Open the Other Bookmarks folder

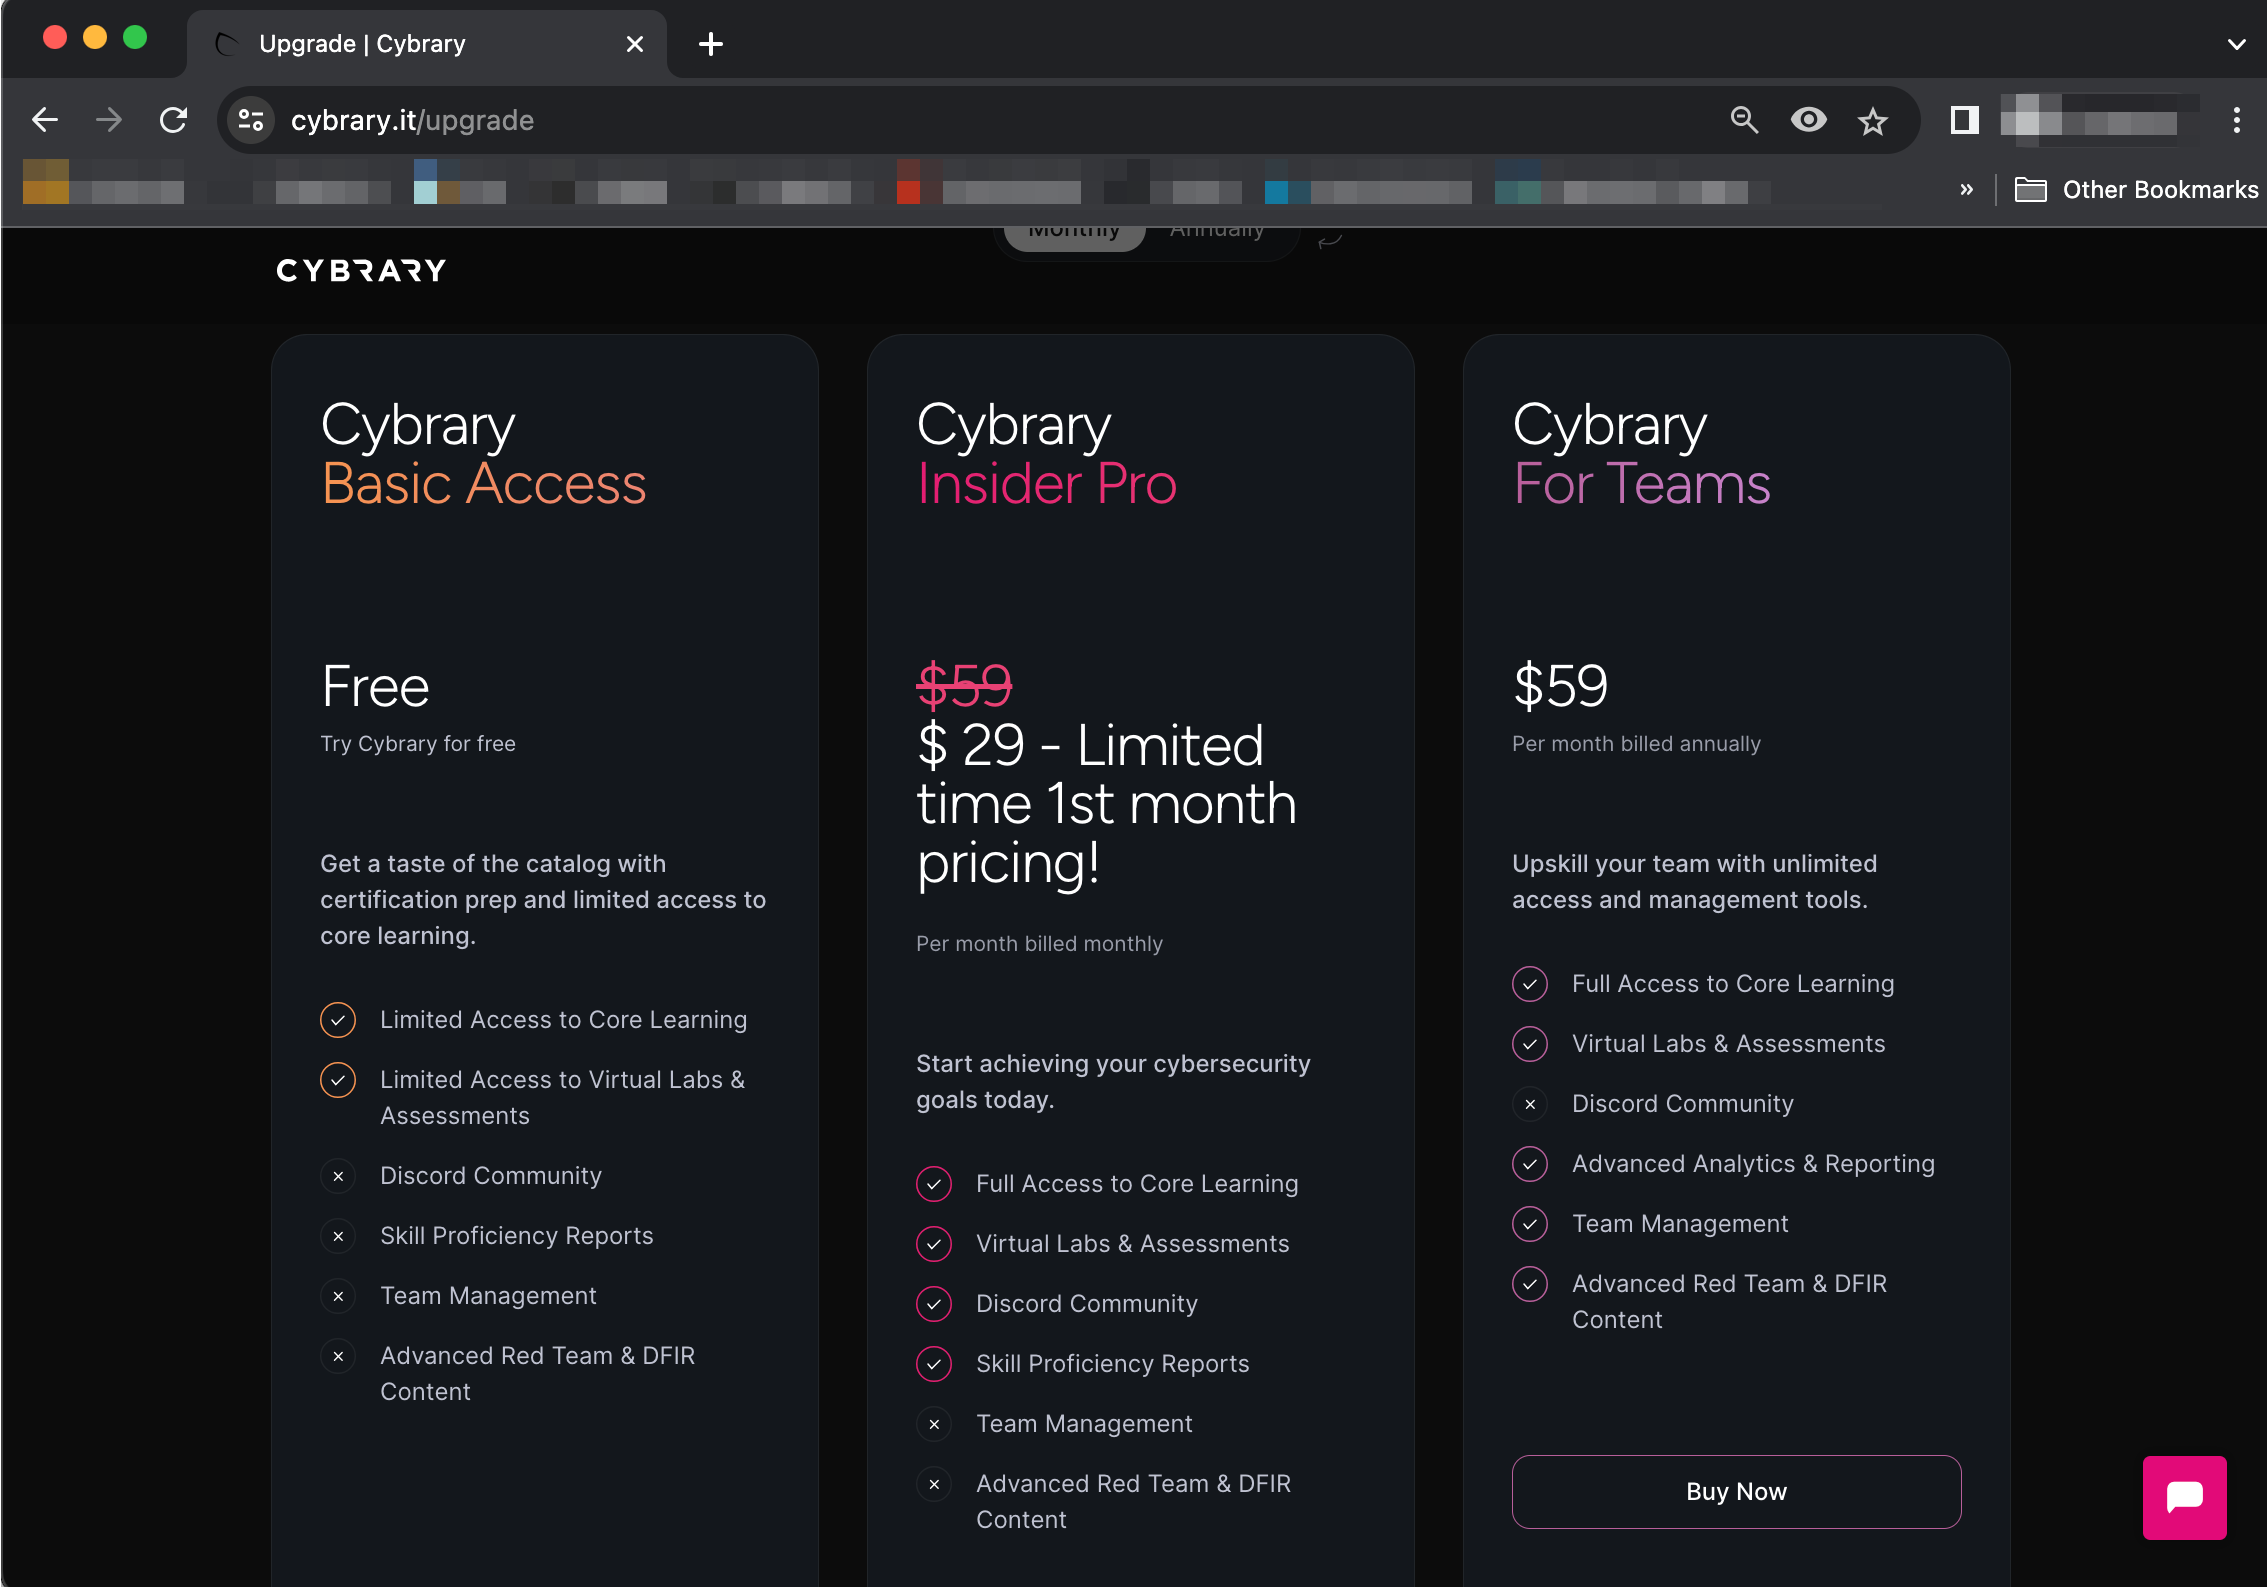pyautogui.click(x=2136, y=189)
